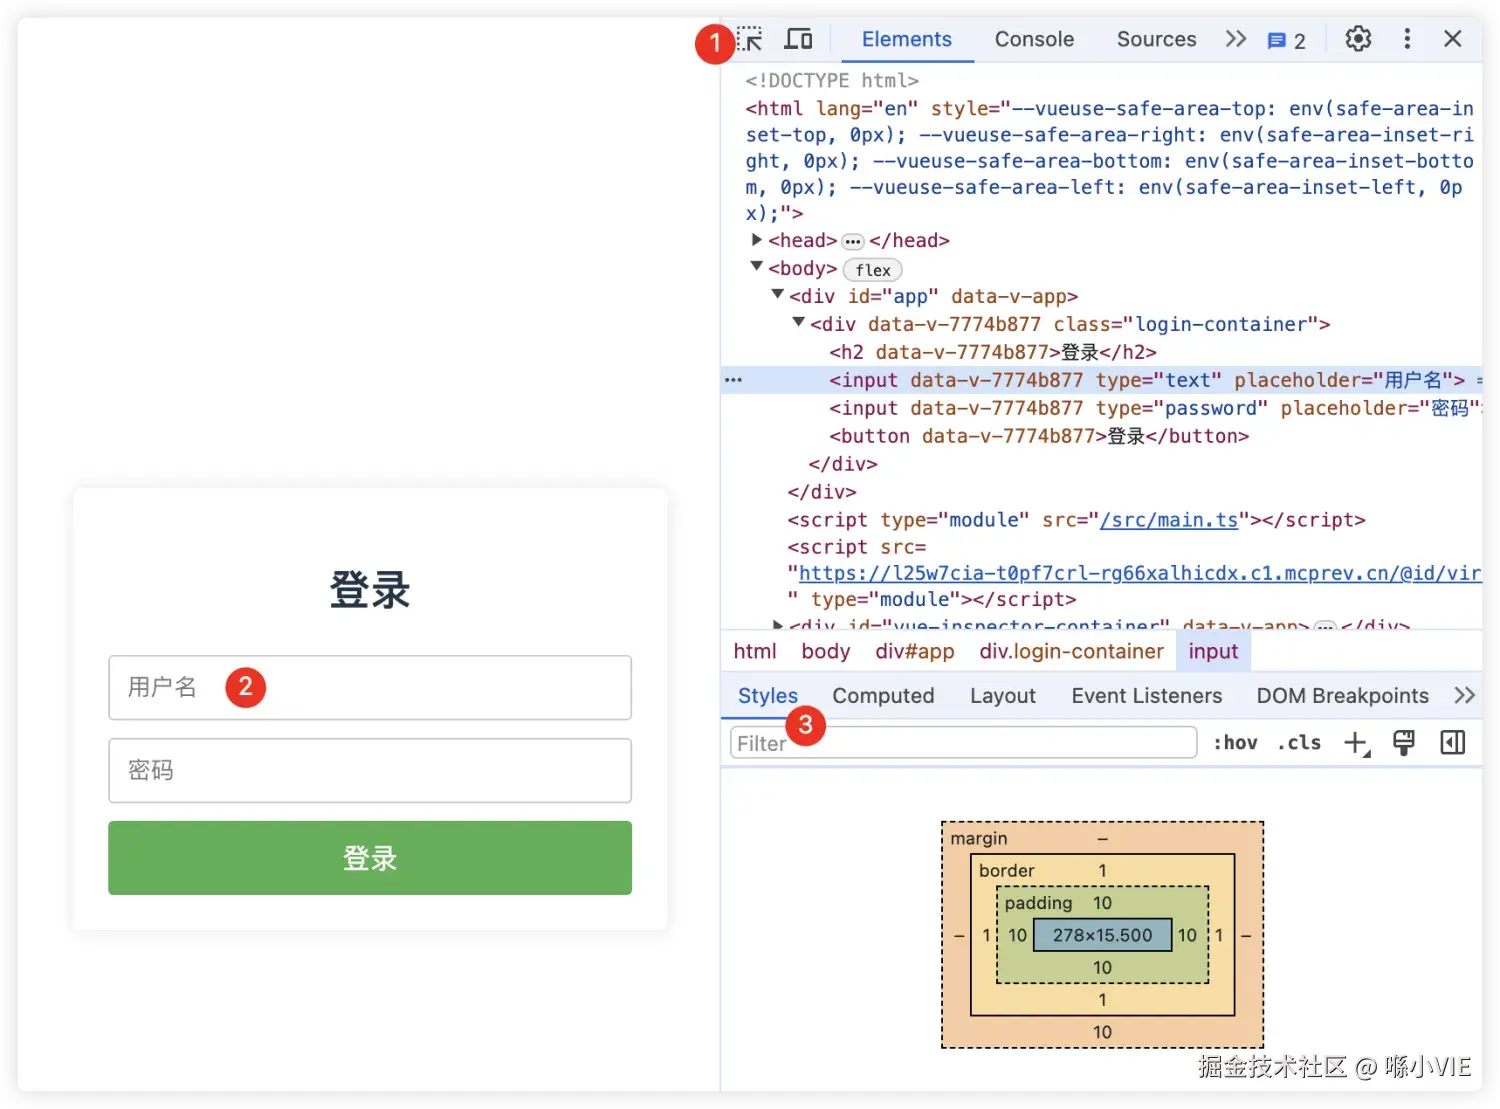Open the /src/main.ts script link
Viewport: 1500px width, 1109px height.
[1169, 520]
